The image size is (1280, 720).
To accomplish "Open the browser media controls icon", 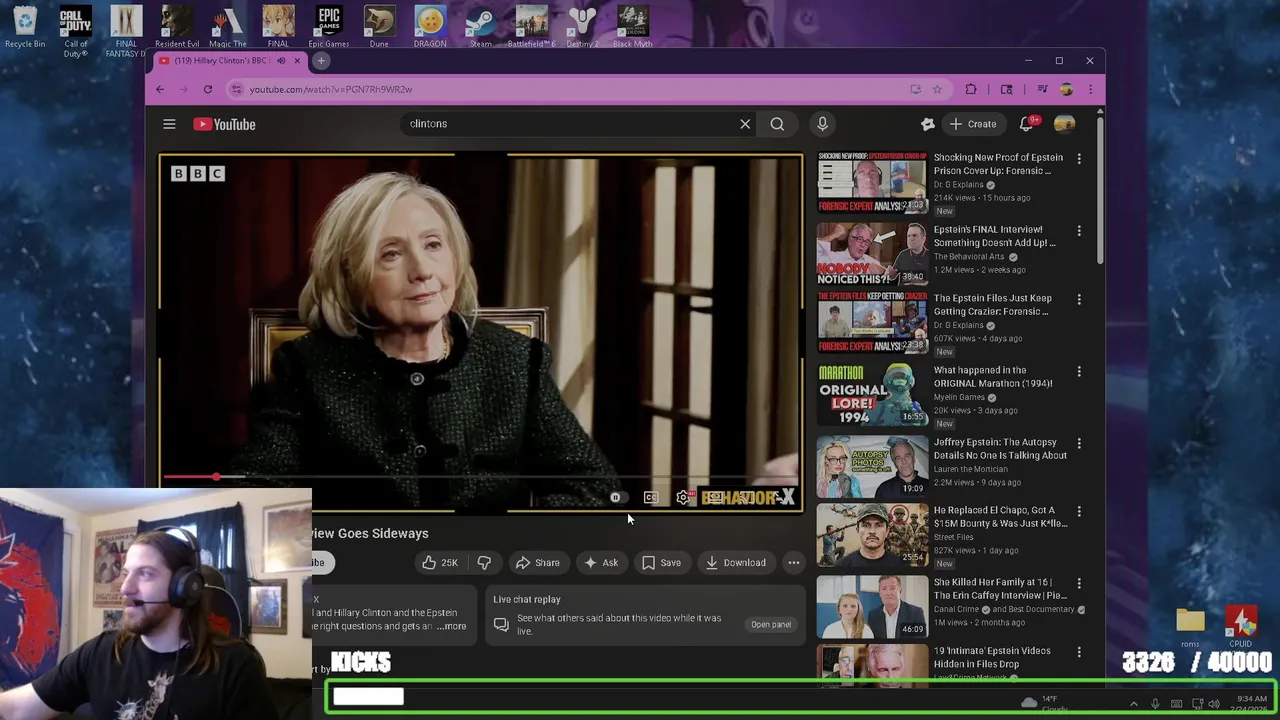I will [1041, 89].
